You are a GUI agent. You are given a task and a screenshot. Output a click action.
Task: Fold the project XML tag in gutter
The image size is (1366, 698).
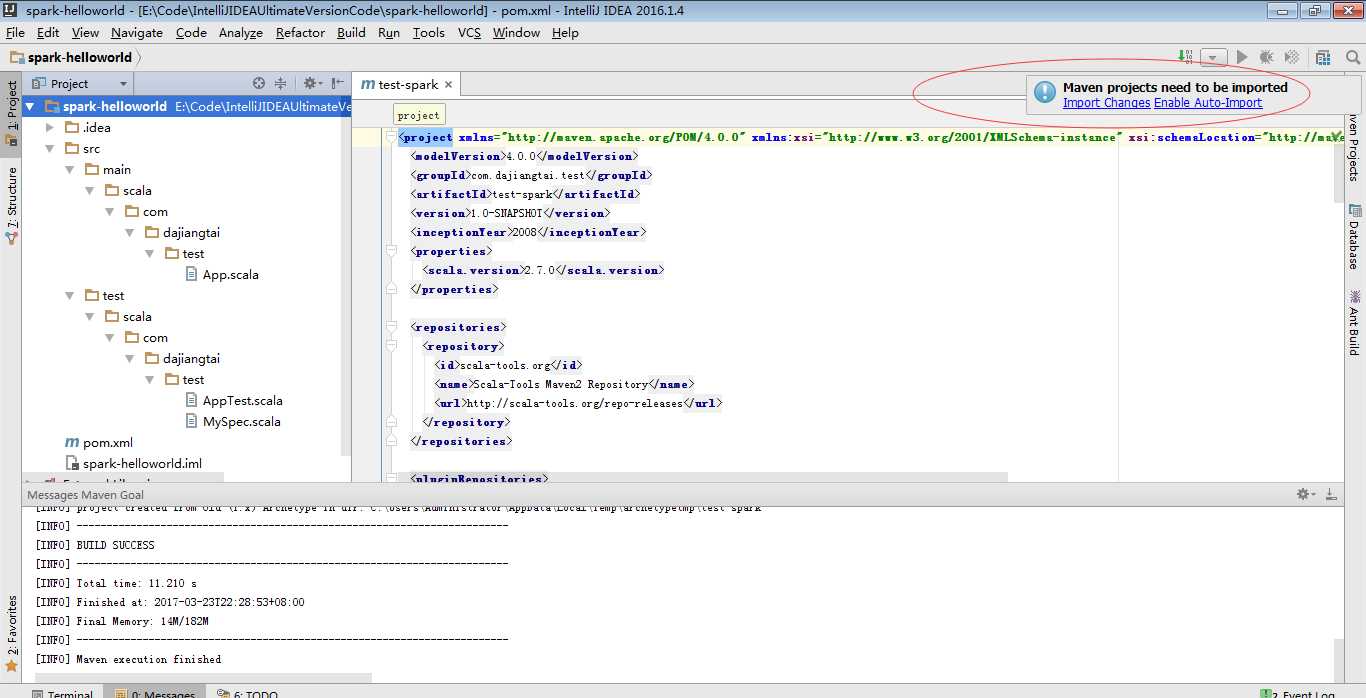coord(390,138)
